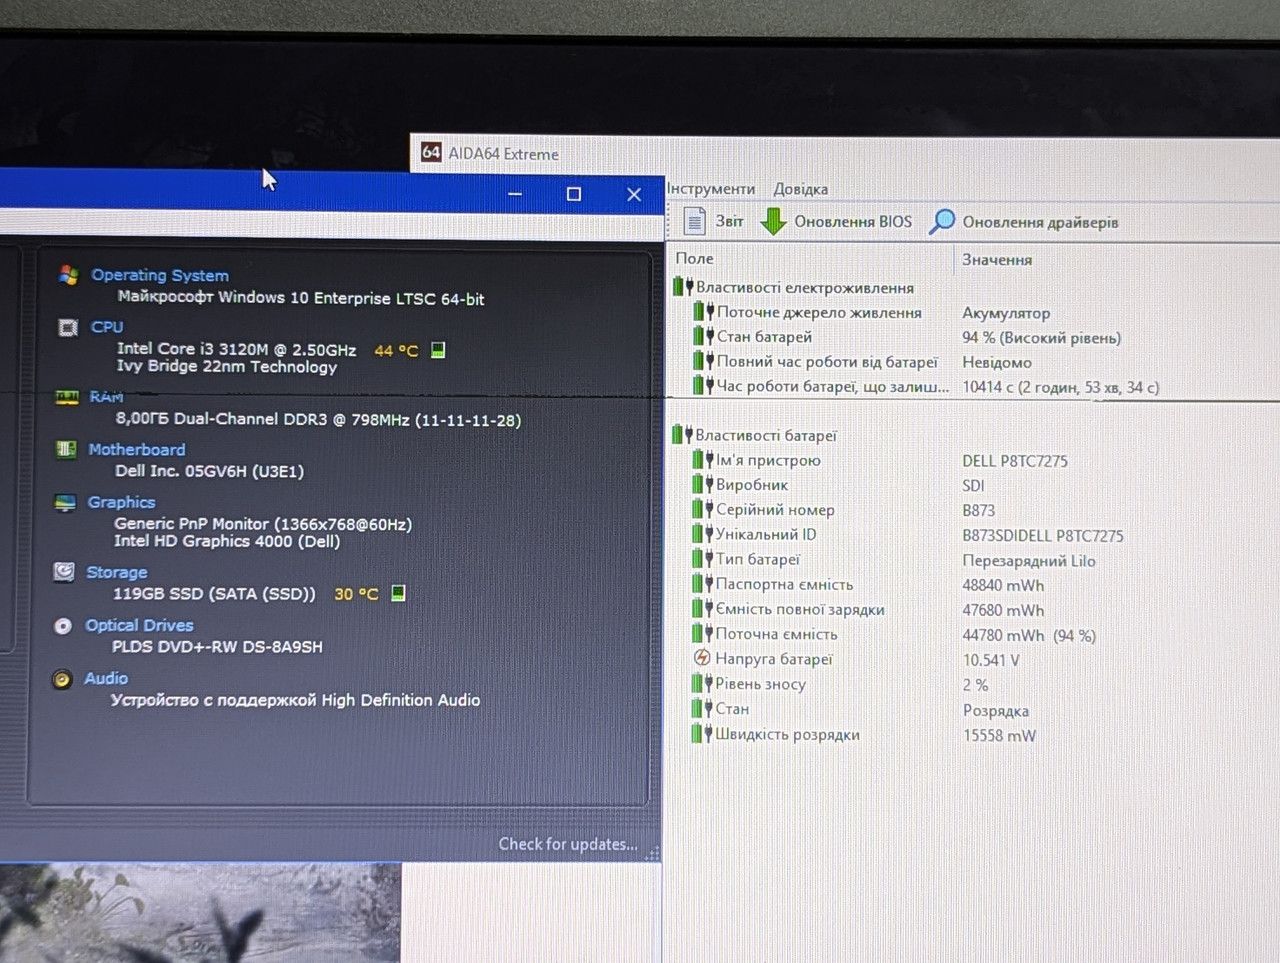Select the Ємність повної зарядки row label
Screen dimensions: 1280x963
pyautogui.click(x=800, y=609)
